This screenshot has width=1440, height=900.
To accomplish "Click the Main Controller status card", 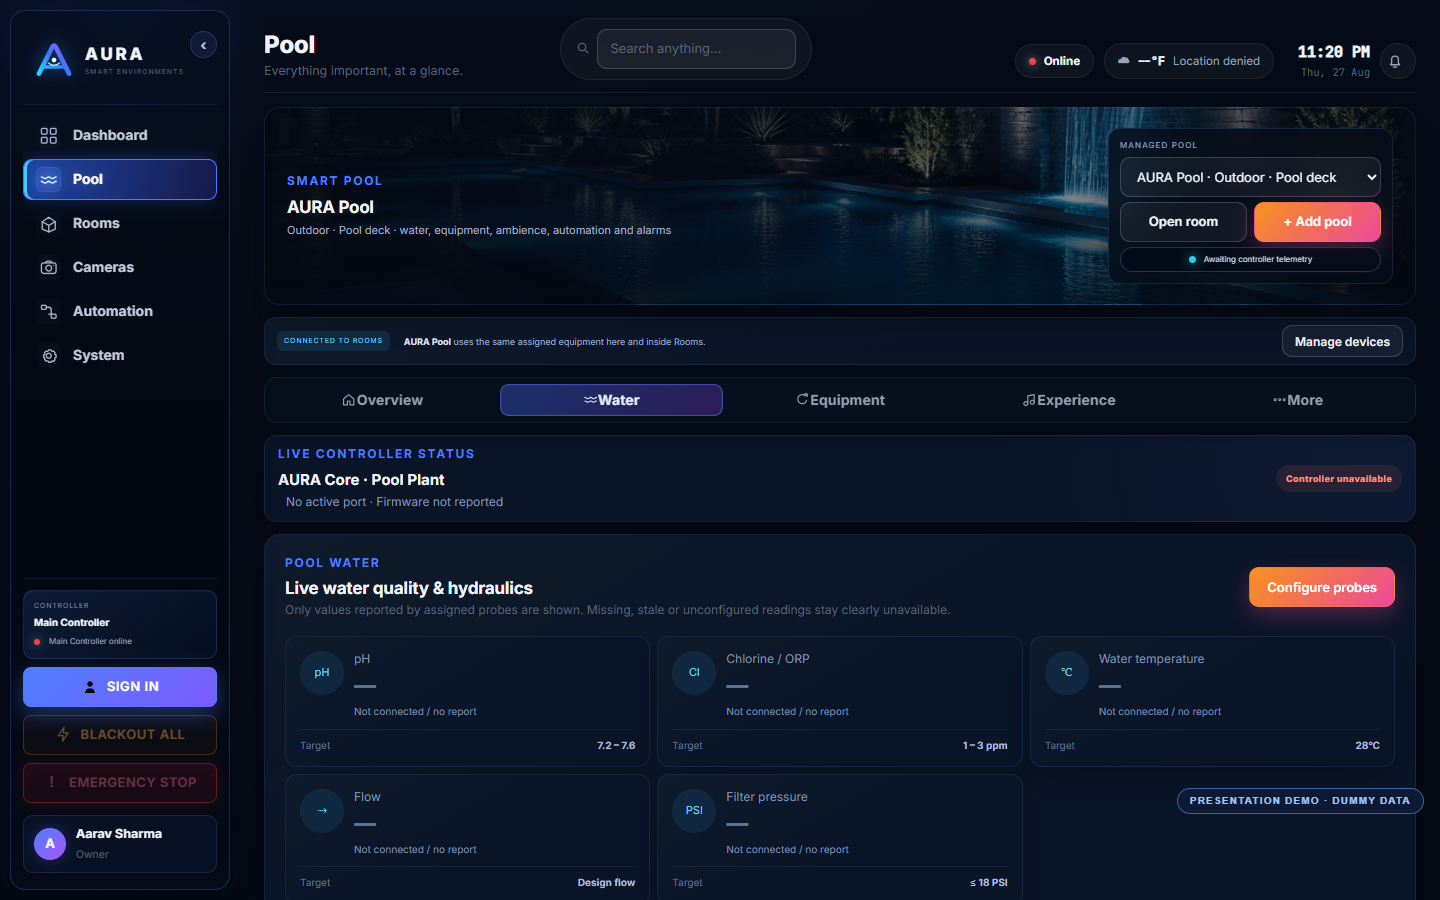I will [120, 624].
